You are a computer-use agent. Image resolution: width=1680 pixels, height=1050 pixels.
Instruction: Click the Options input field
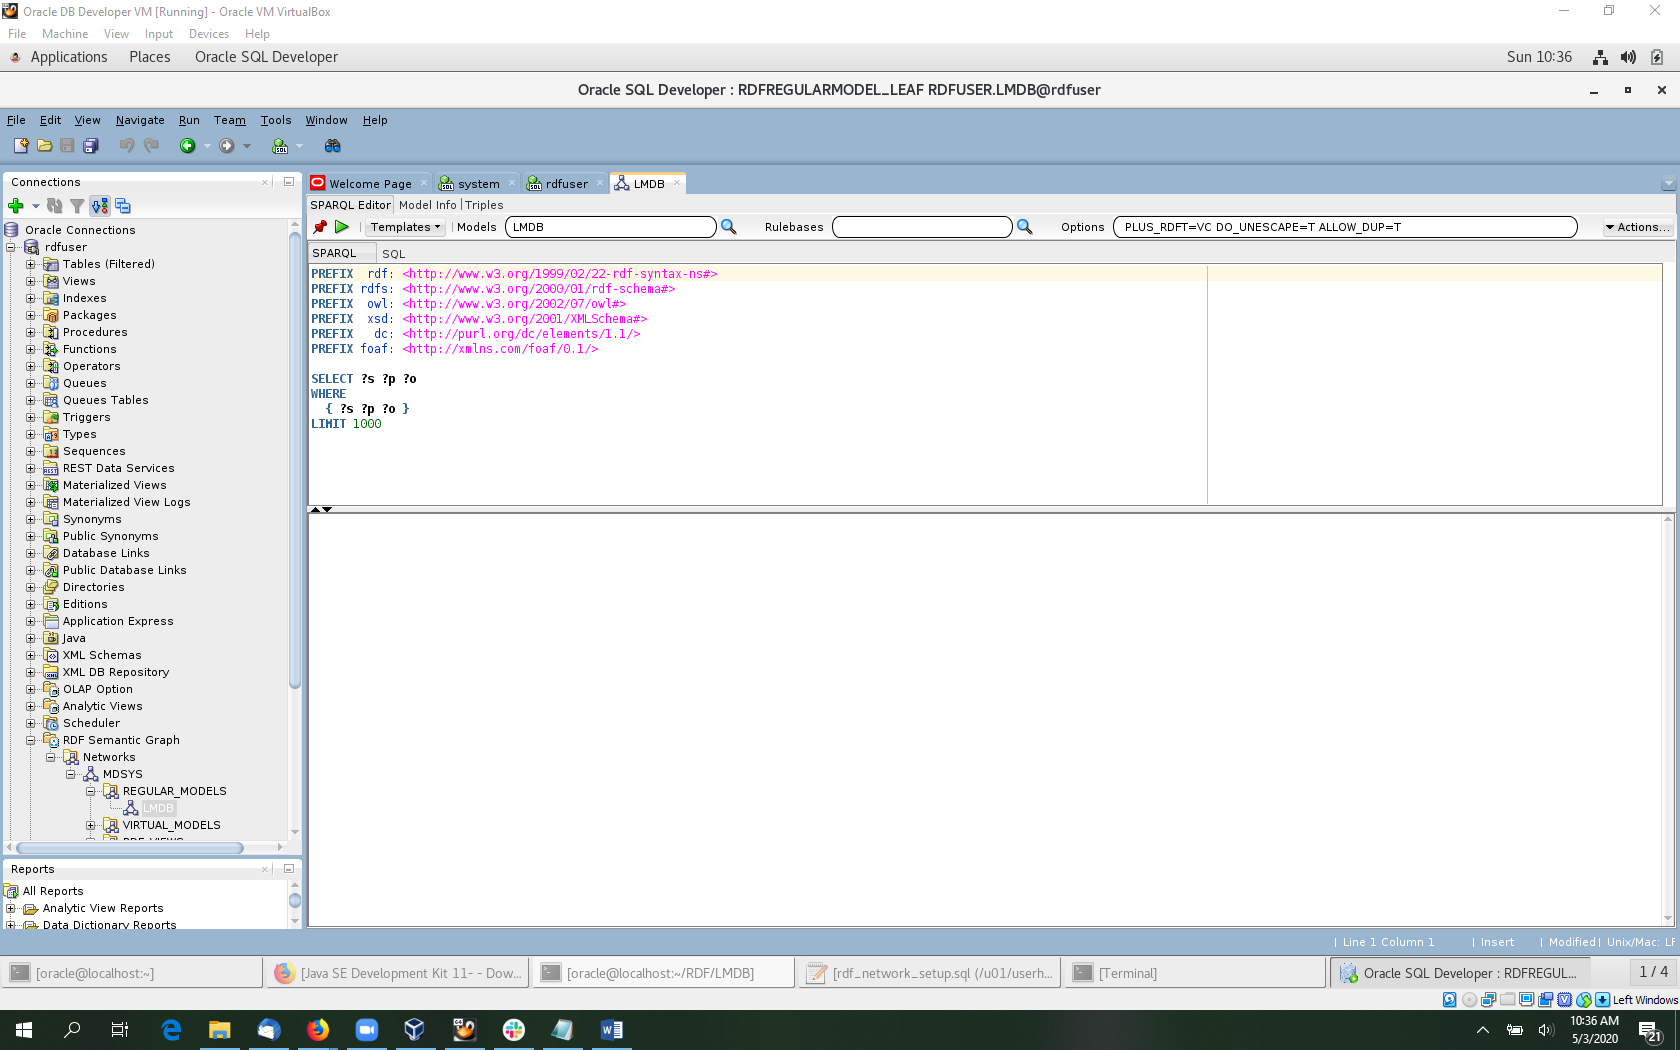point(1345,227)
